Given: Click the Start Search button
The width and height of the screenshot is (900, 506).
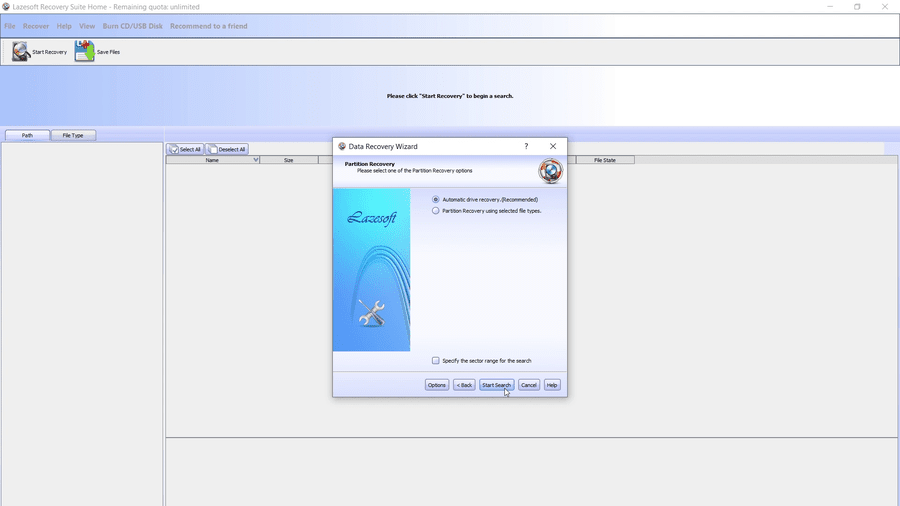Looking at the screenshot, I should [496, 385].
